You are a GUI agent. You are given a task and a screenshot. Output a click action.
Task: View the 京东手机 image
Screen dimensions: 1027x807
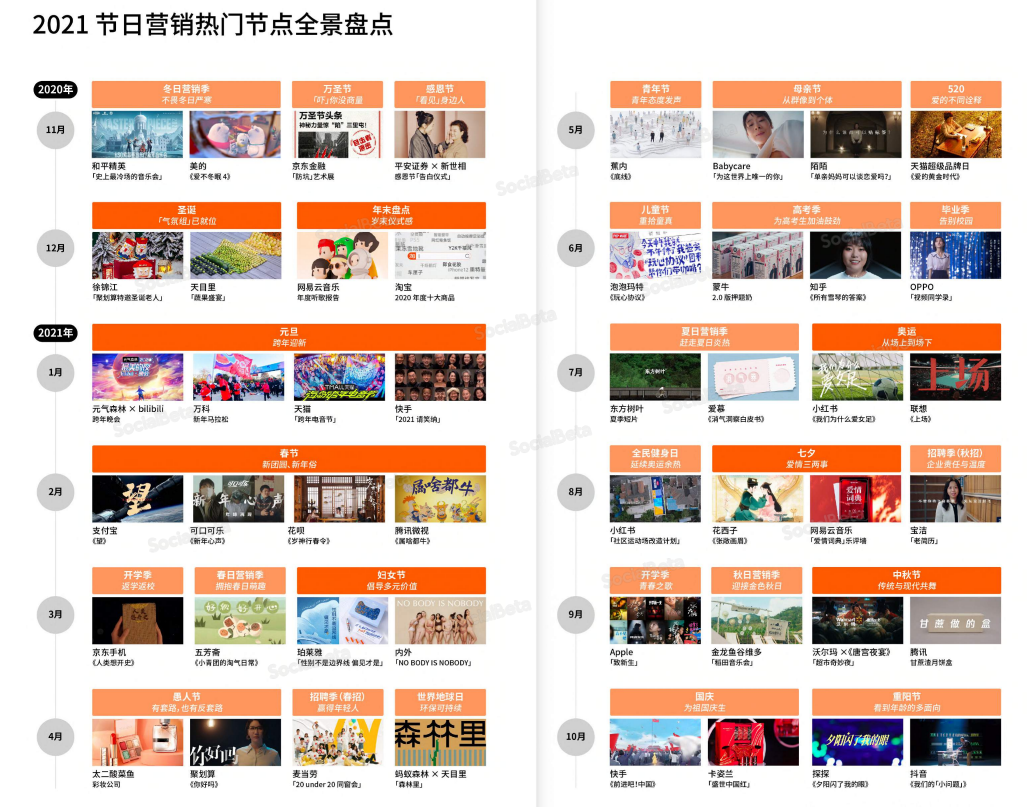[x=138, y=621]
